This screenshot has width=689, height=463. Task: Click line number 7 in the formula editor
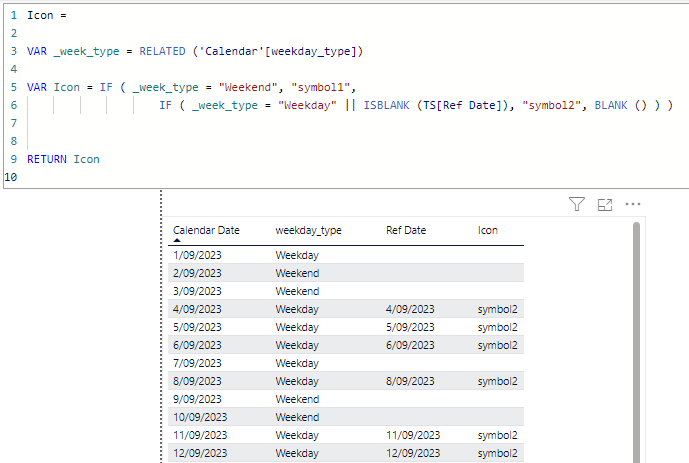pos(14,123)
